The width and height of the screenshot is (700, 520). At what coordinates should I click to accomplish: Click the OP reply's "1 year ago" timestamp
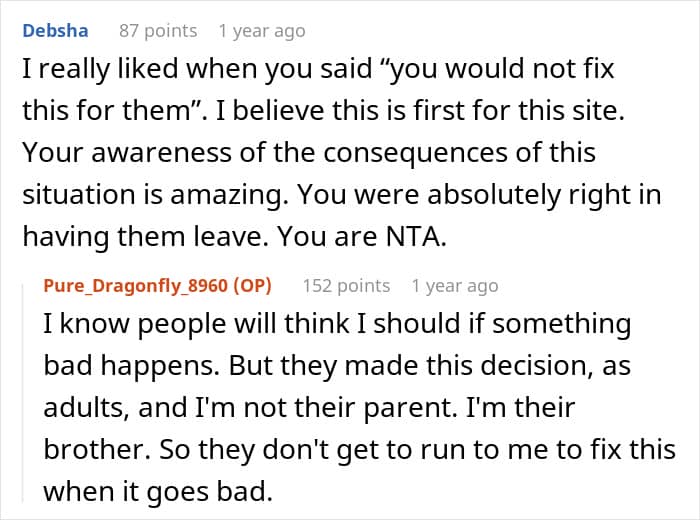pos(454,286)
